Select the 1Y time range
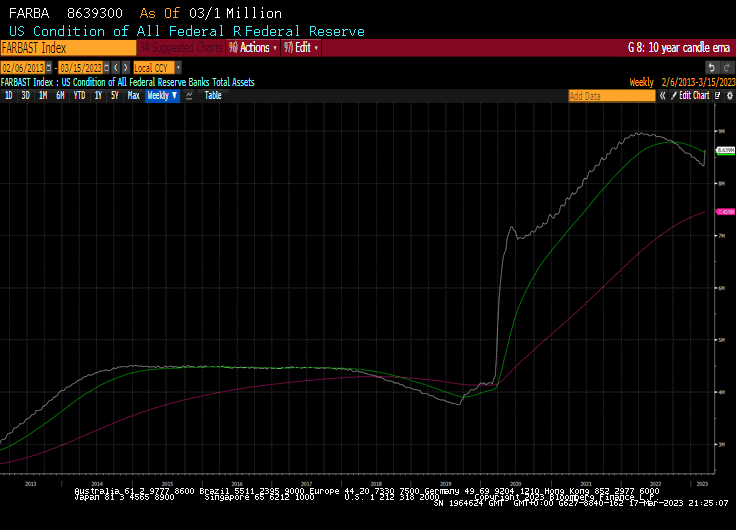736x530 pixels. [x=98, y=96]
